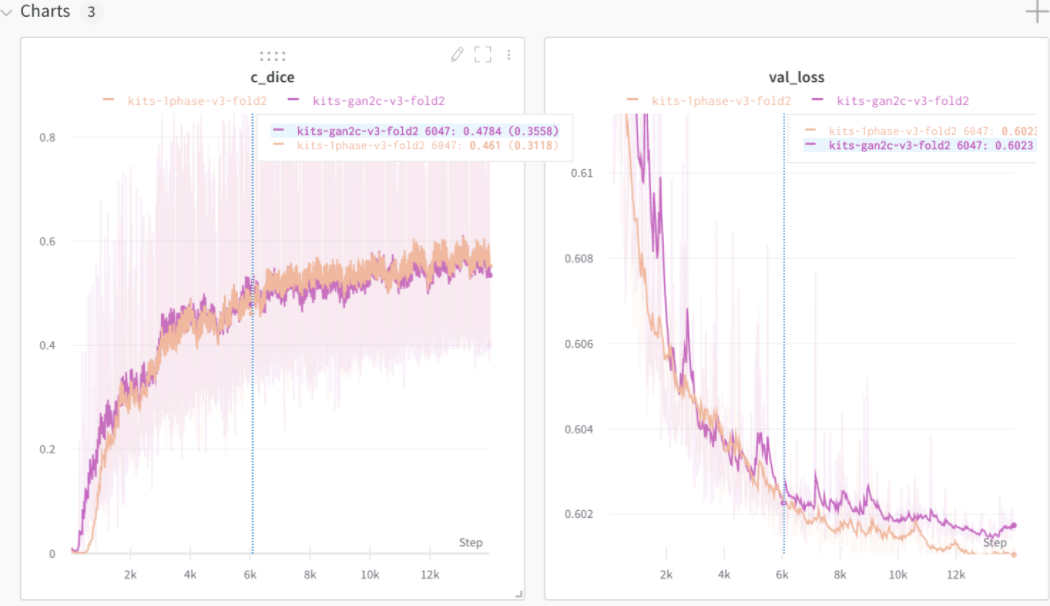1050x606 pixels.
Task: Click the 10k tick on val_loss axis
Action: point(898,575)
